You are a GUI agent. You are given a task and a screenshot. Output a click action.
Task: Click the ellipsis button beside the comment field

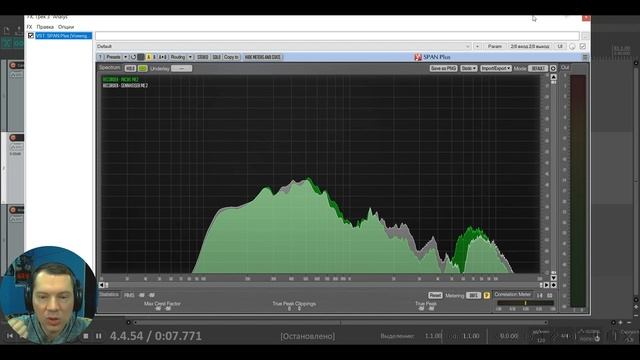tap(585, 36)
